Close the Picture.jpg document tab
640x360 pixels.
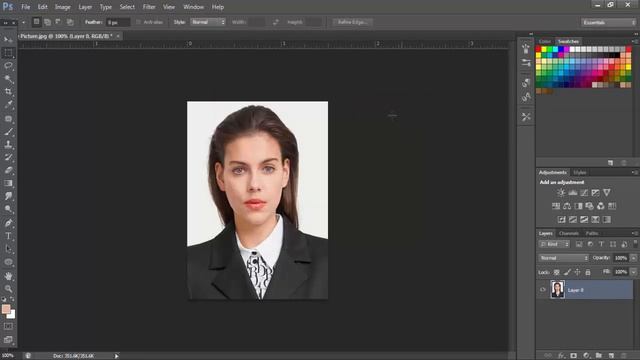(x=118, y=36)
